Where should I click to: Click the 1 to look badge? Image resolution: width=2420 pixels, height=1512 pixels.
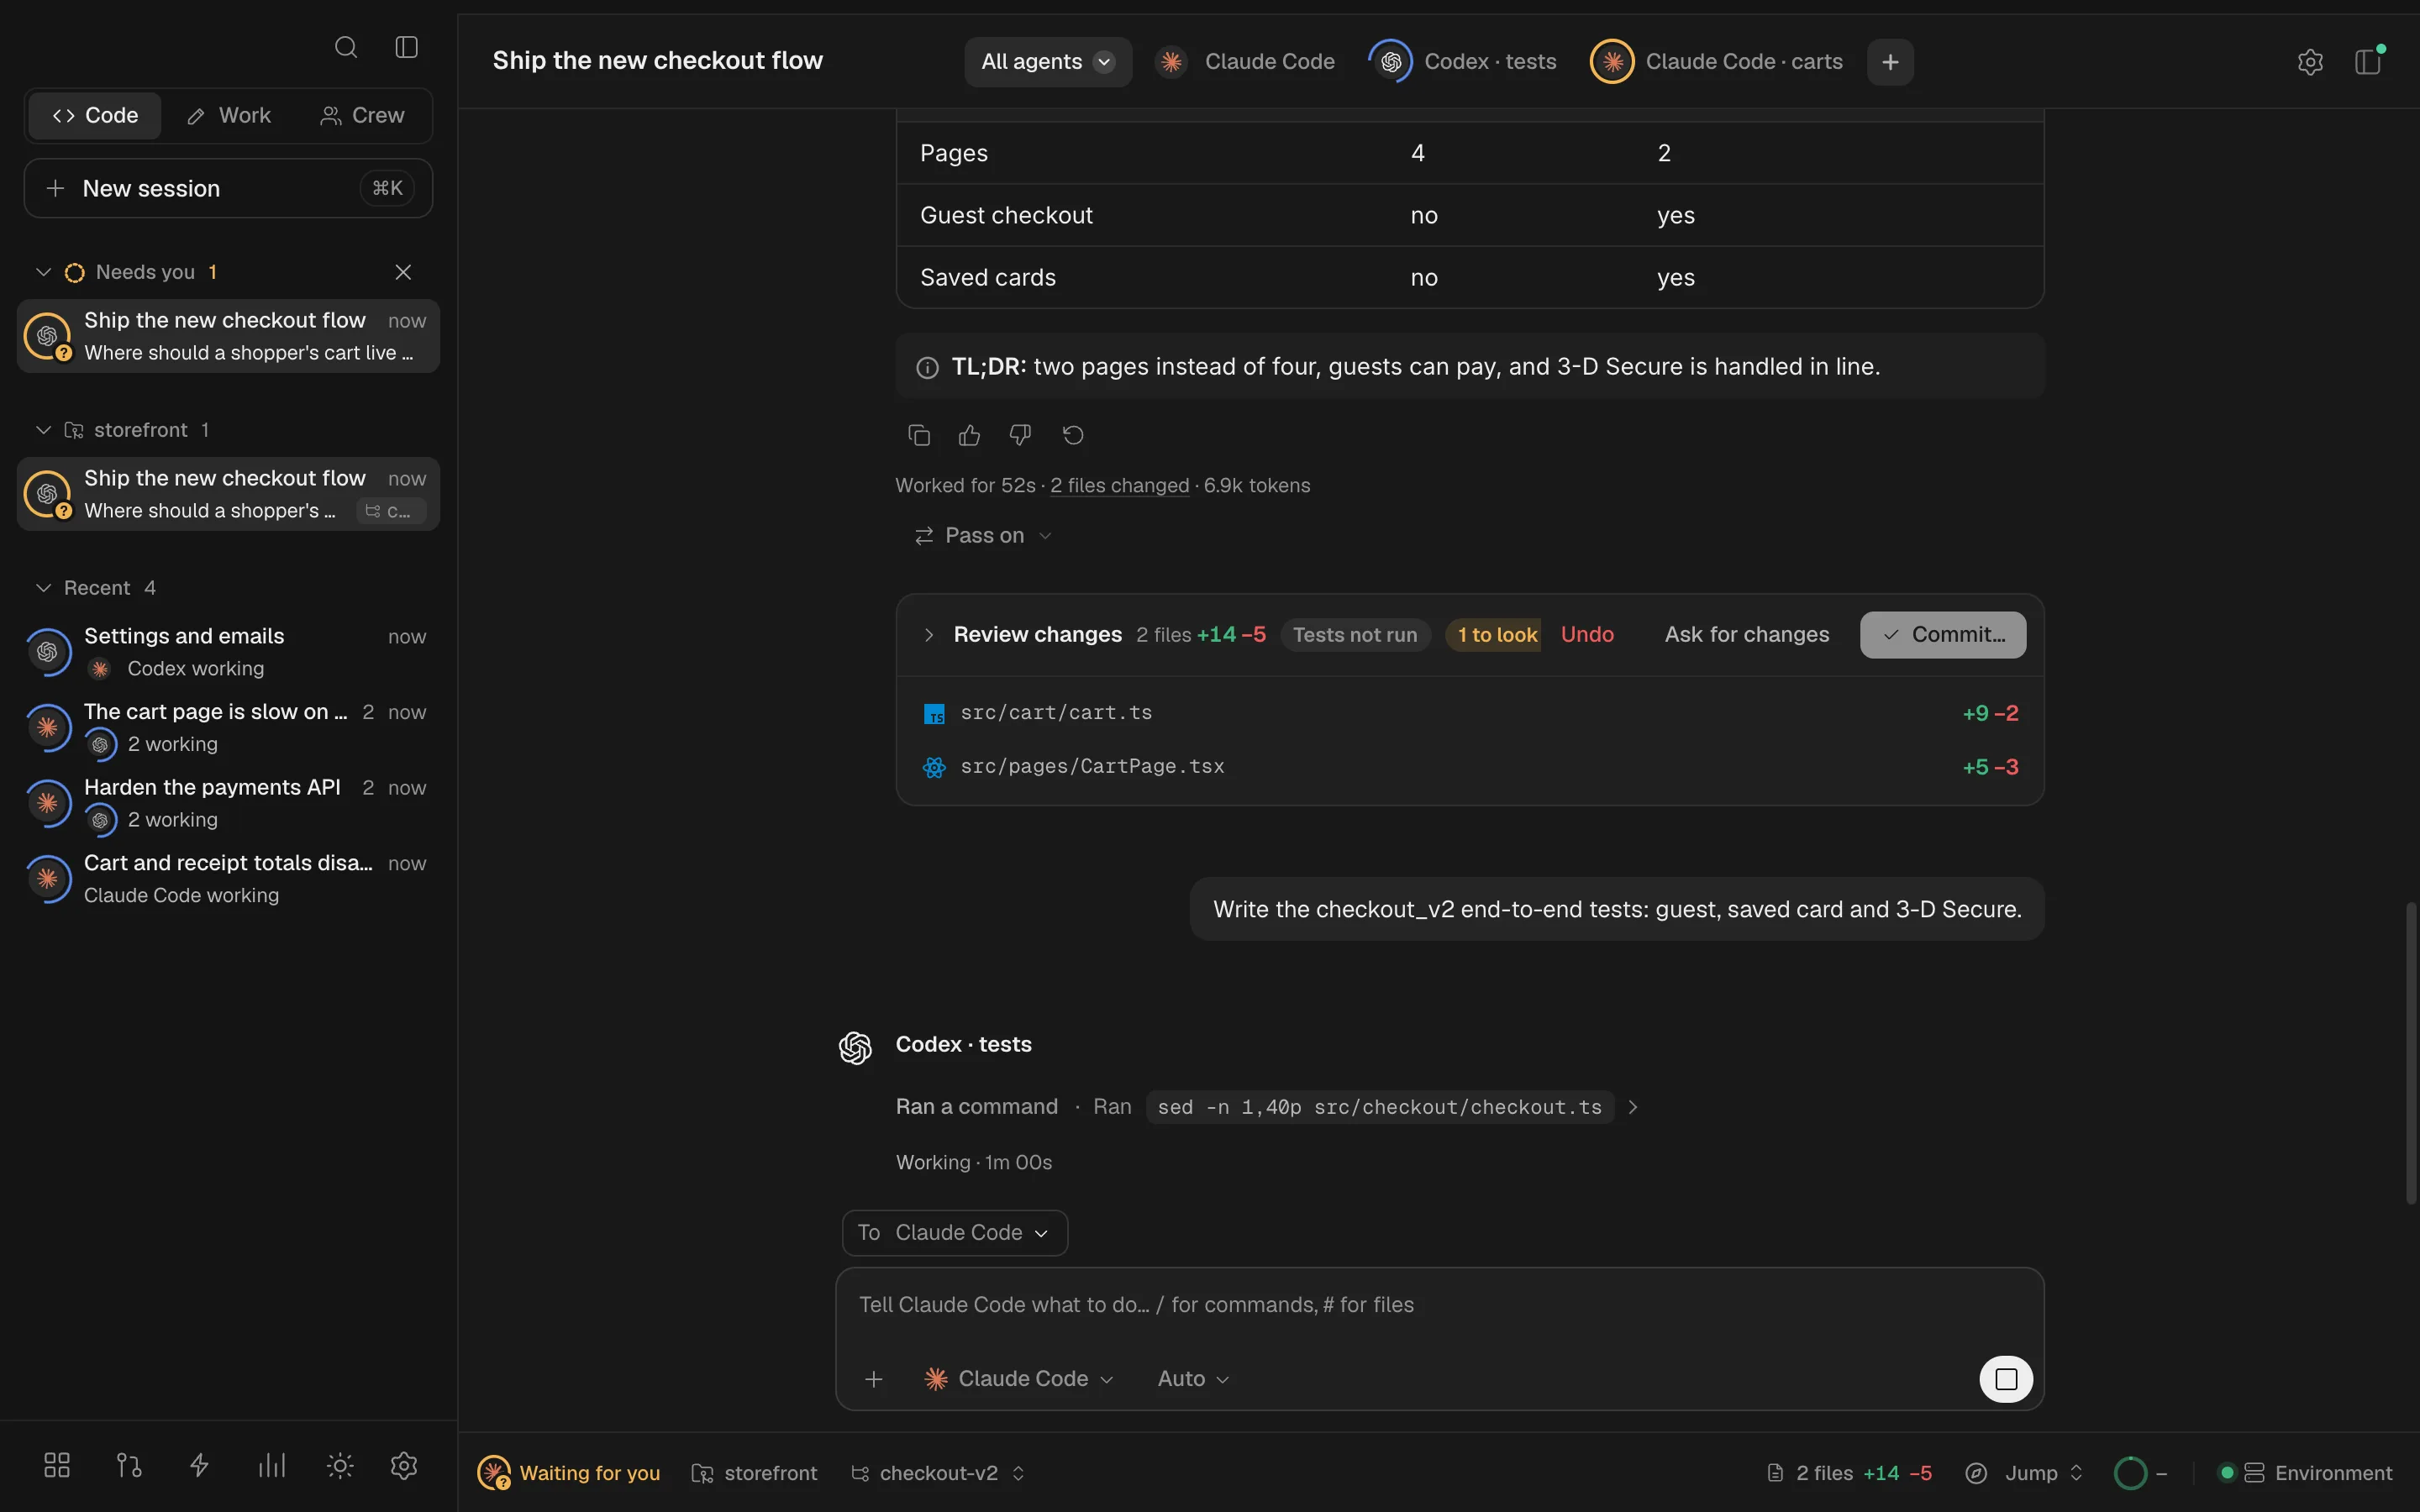(1494, 635)
